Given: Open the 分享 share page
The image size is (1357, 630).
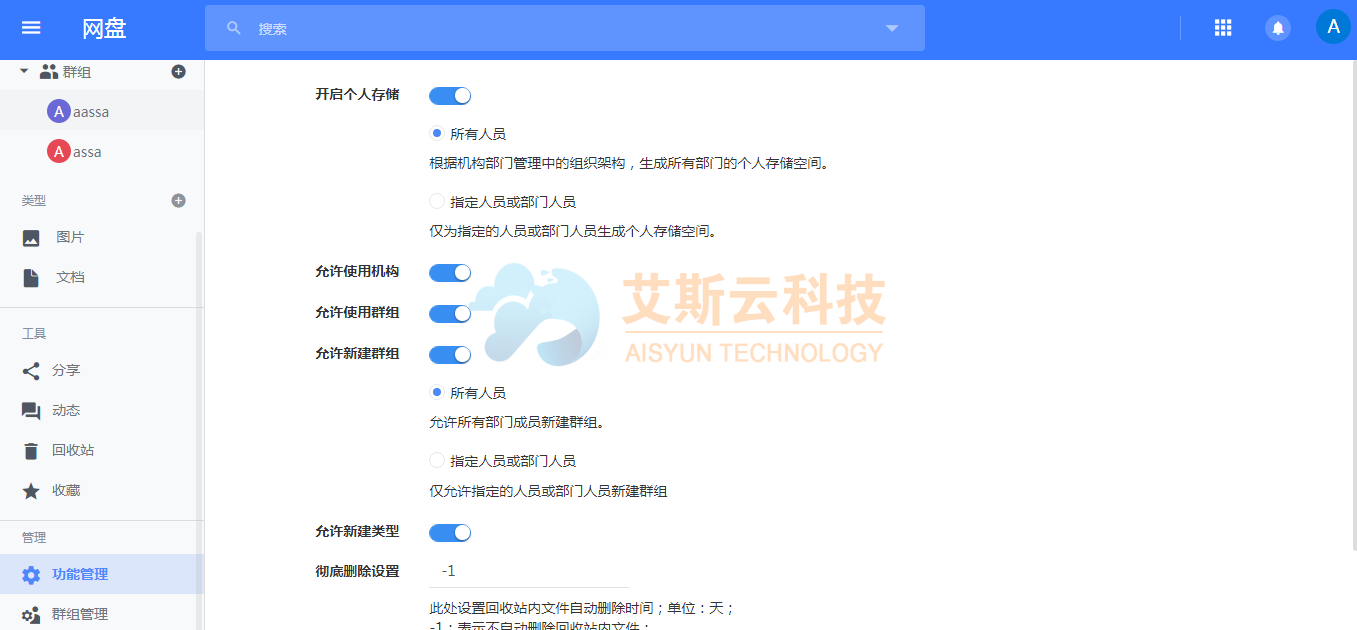Looking at the screenshot, I should [x=66, y=370].
